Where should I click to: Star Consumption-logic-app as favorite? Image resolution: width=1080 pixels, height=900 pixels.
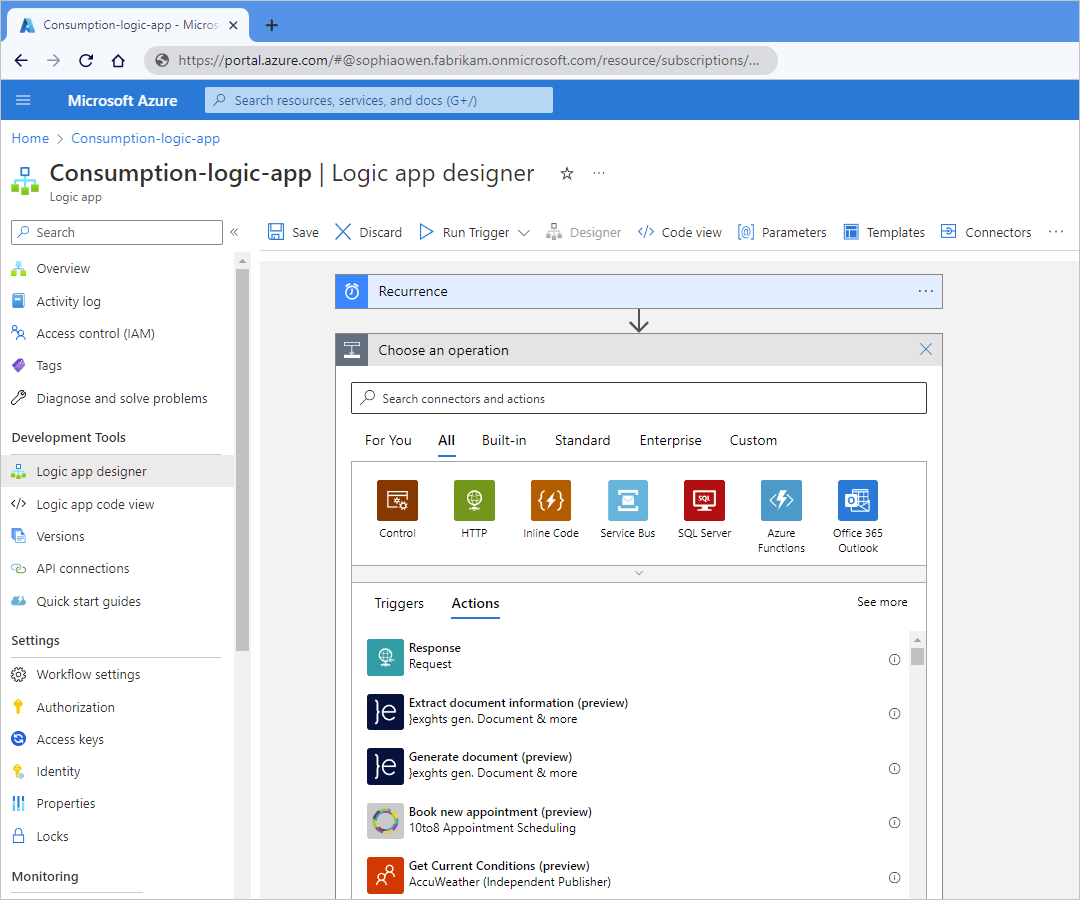567,173
